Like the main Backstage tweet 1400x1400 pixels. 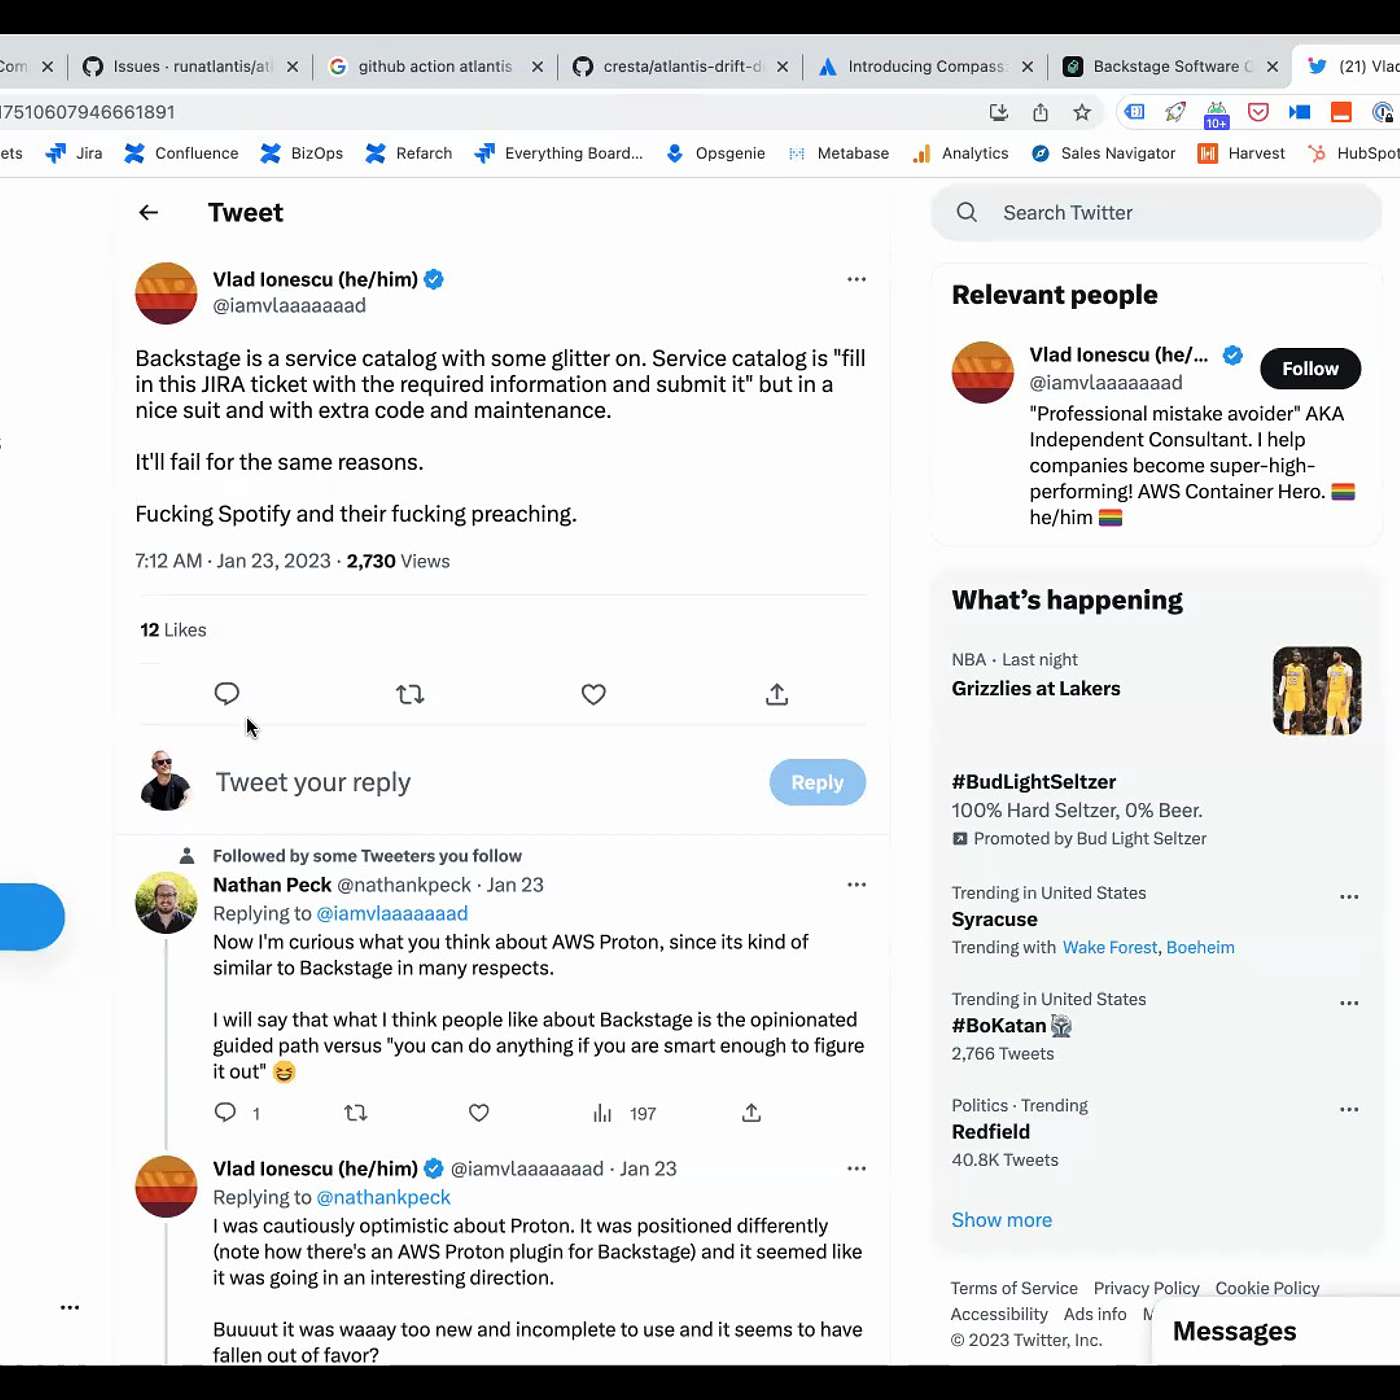pyautogui.click(x=593, y=694)
